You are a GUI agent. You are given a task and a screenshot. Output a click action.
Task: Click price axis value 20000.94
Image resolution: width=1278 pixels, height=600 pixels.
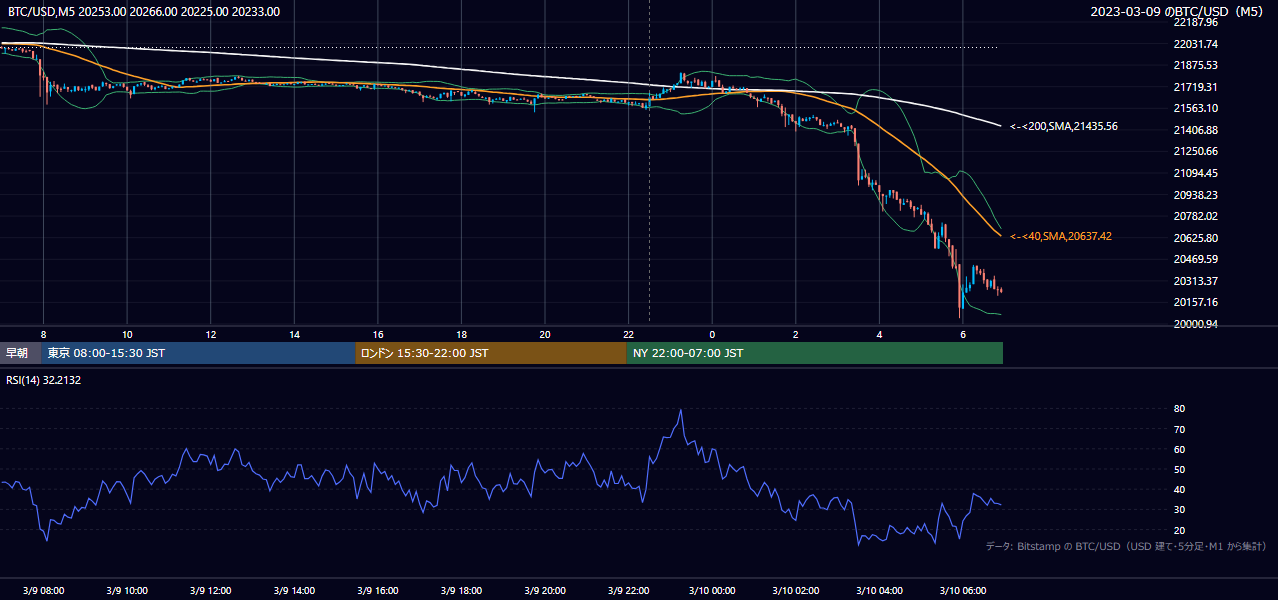point(1195,324)
